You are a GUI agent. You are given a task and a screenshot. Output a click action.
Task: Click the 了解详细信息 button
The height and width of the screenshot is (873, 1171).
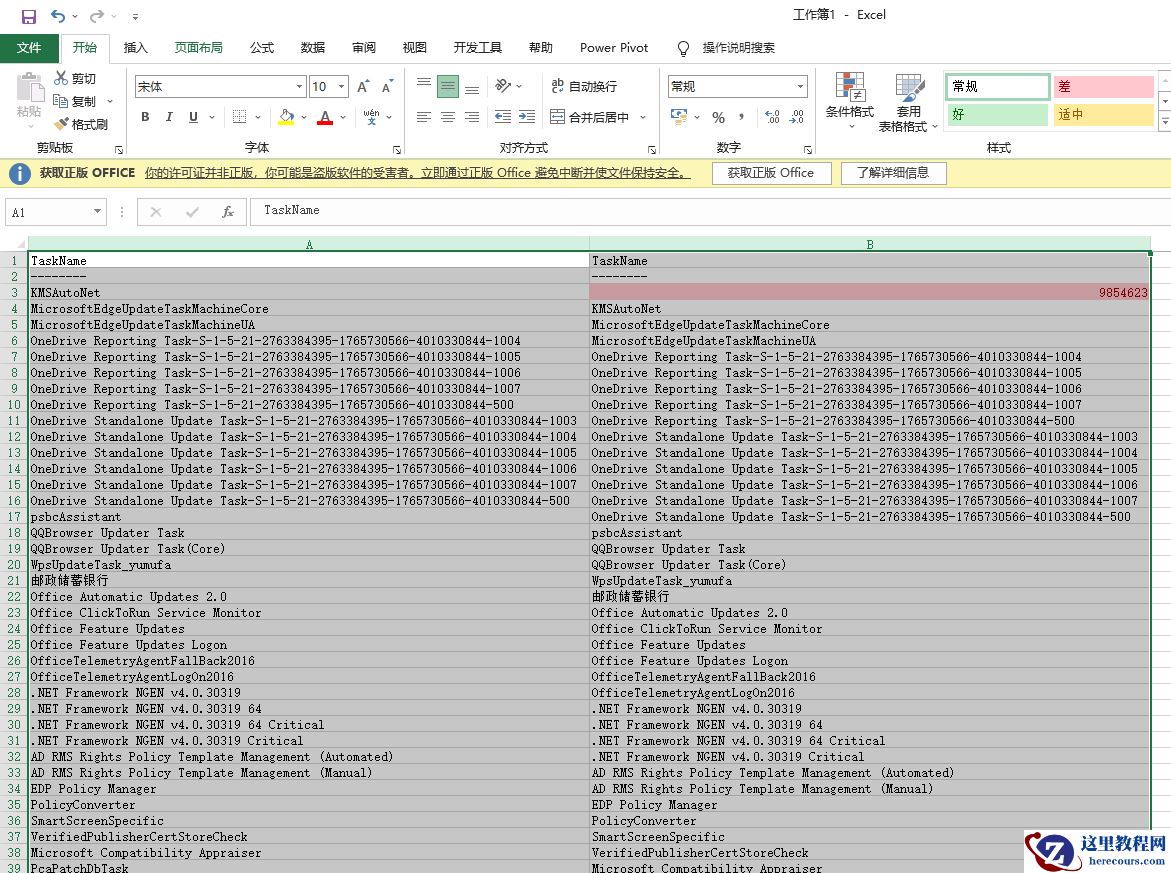point(893,173)
